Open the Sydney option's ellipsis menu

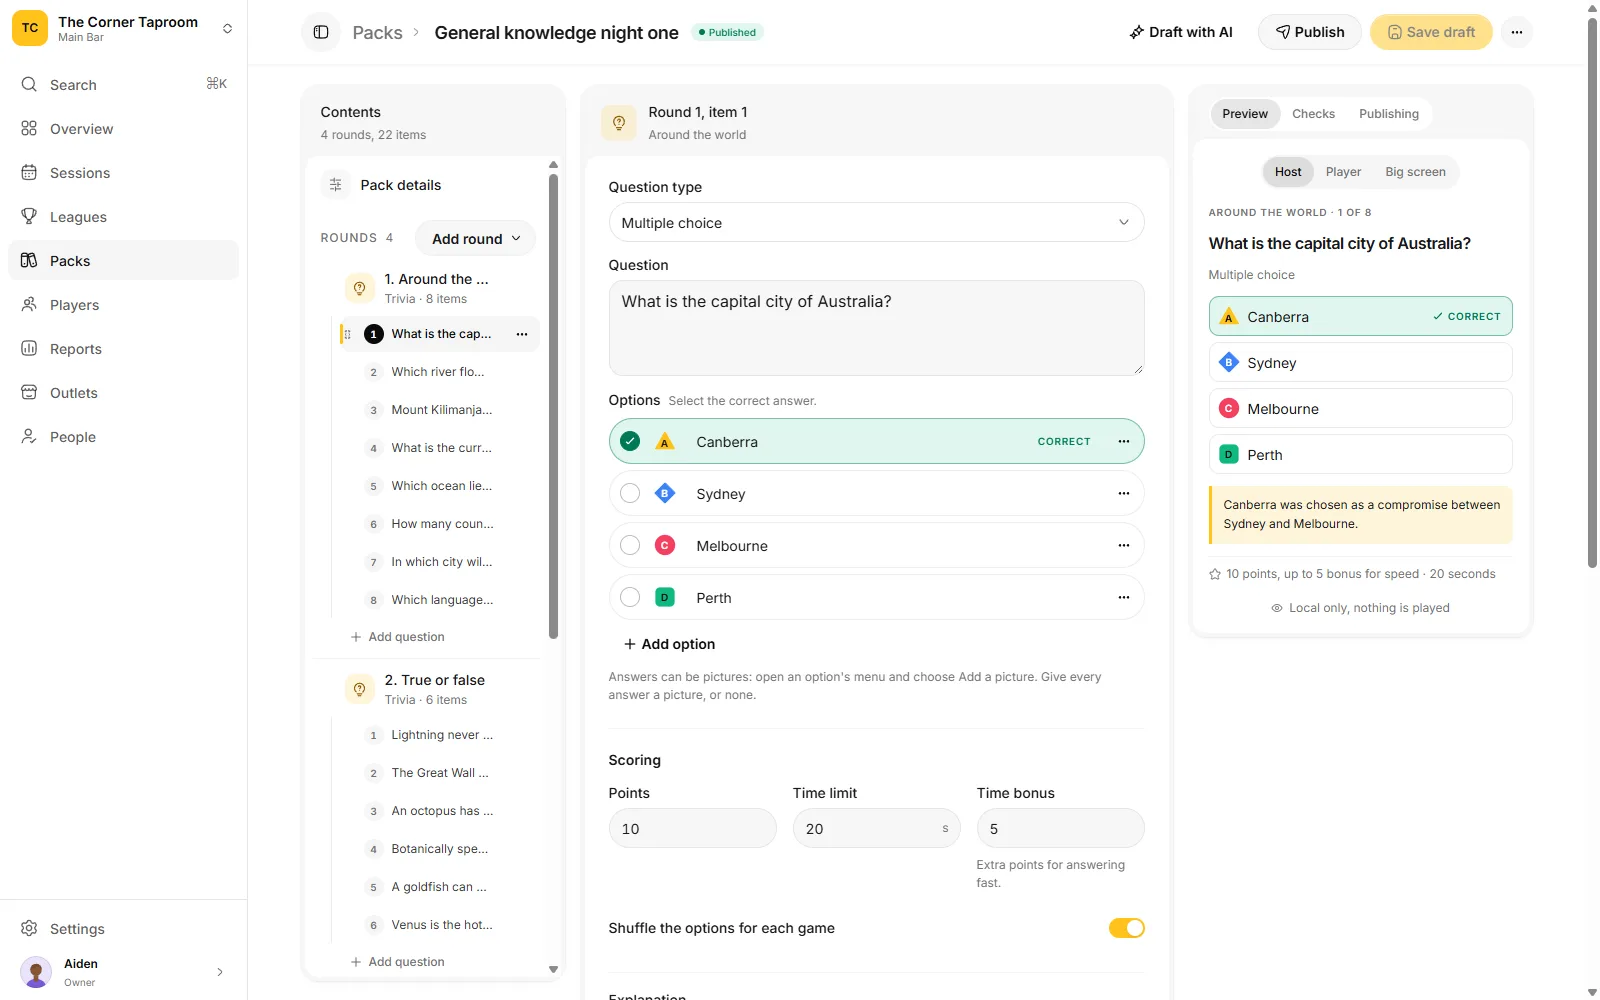(1124, 493)
